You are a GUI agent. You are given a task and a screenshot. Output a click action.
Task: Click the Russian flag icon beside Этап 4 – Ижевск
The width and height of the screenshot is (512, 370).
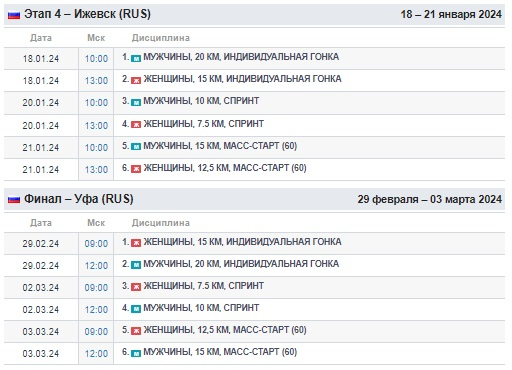(x=14, y=15)
